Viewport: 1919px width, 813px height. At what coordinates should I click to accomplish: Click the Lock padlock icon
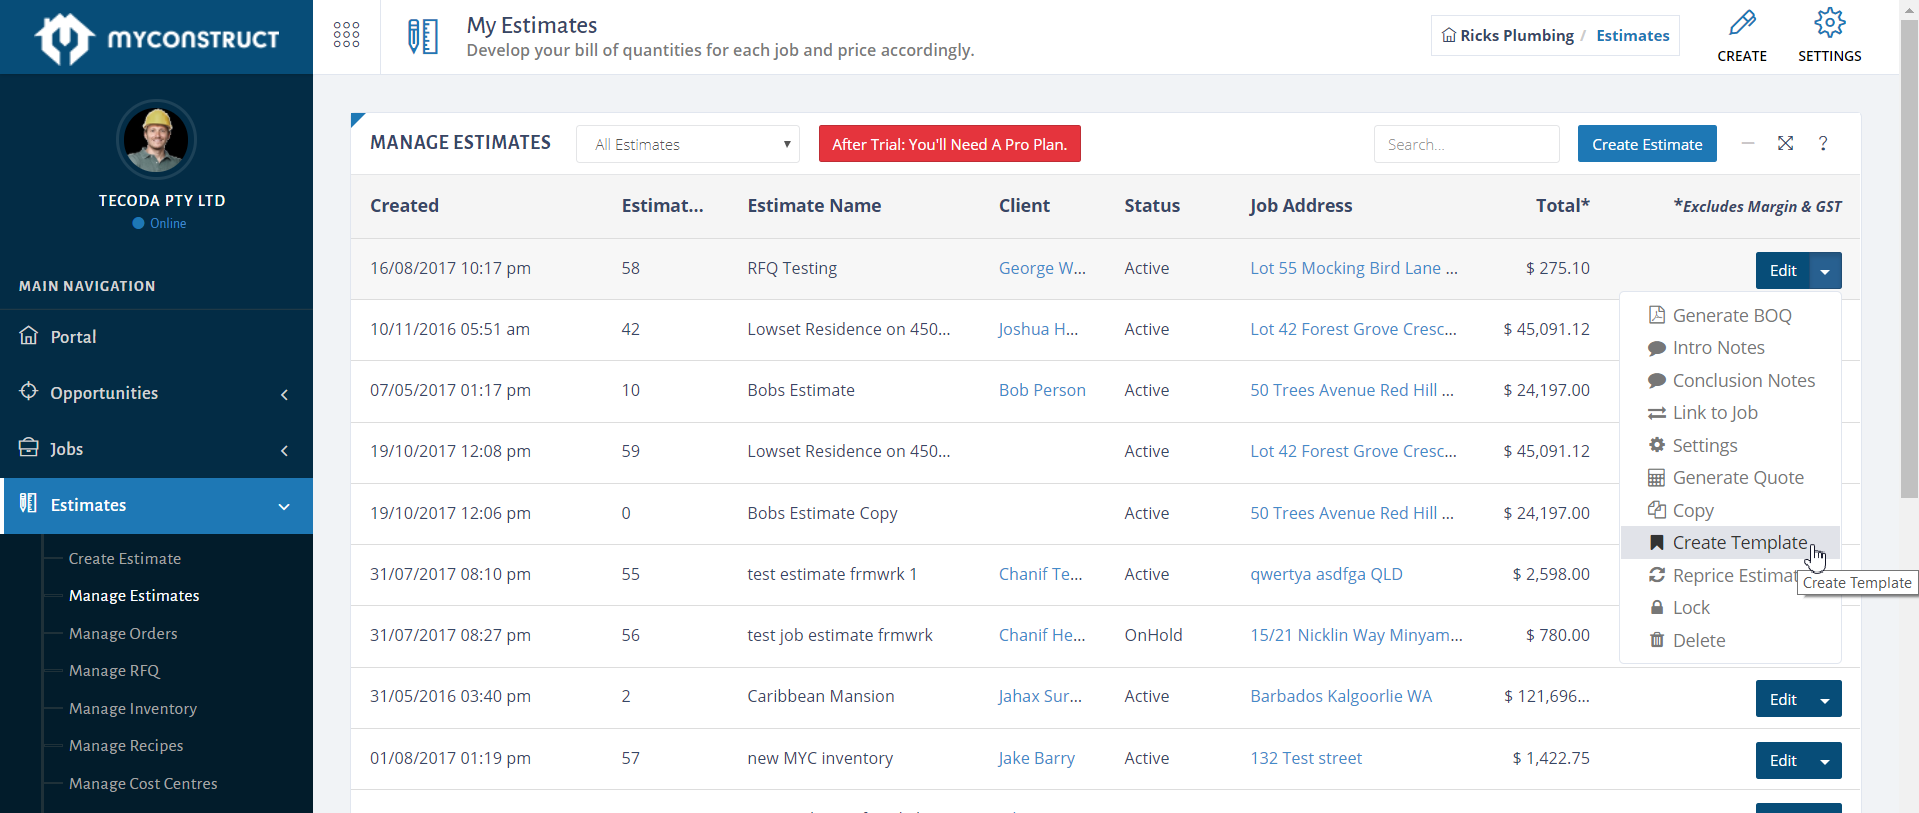(x=1656, y=608)
